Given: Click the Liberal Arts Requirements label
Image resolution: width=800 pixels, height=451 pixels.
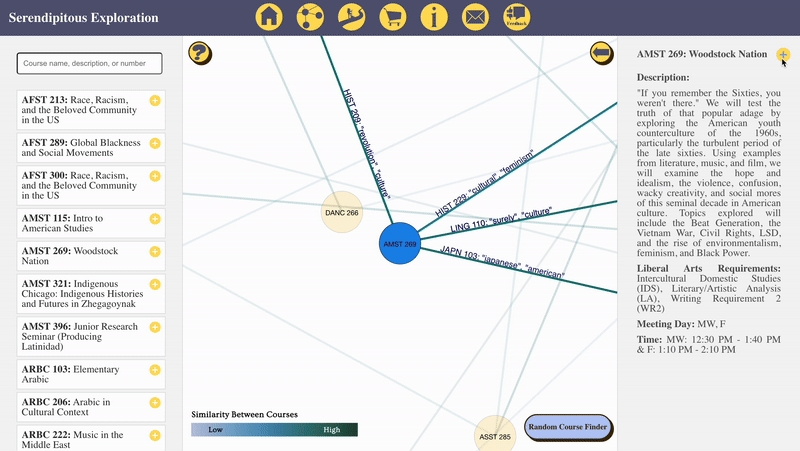Looking at the screenshot, I should [709, 268].
